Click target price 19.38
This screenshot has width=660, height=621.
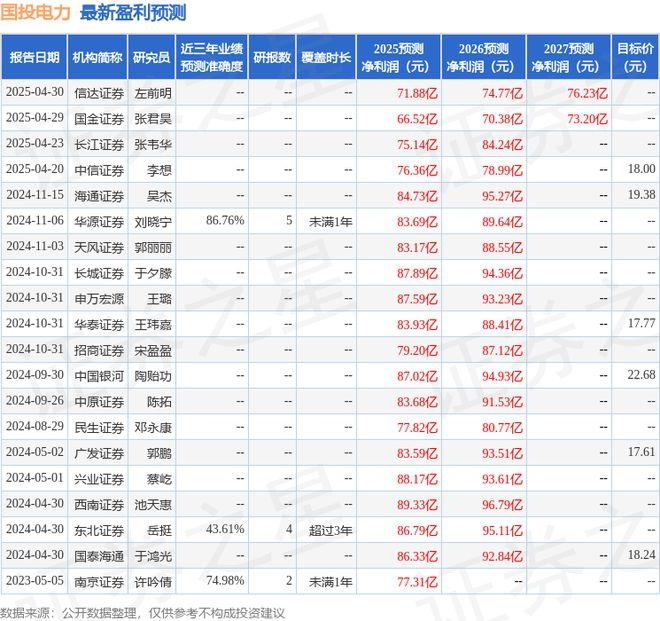[x=641, y=195]
